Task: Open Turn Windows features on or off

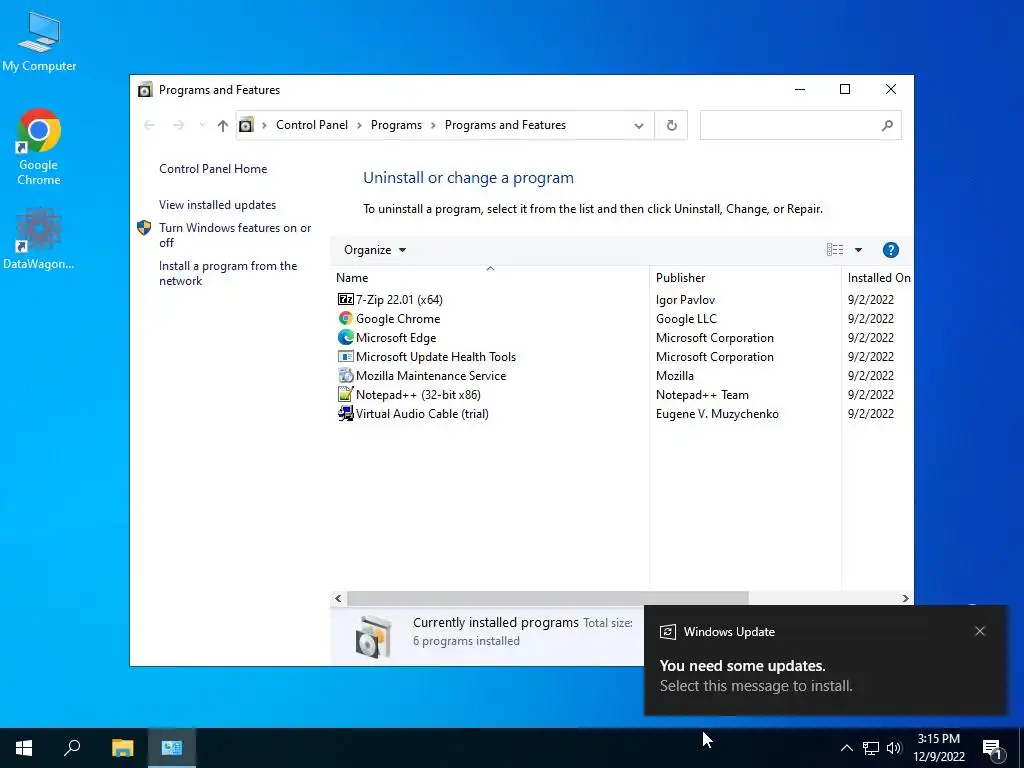Action: tap(235, 235)
